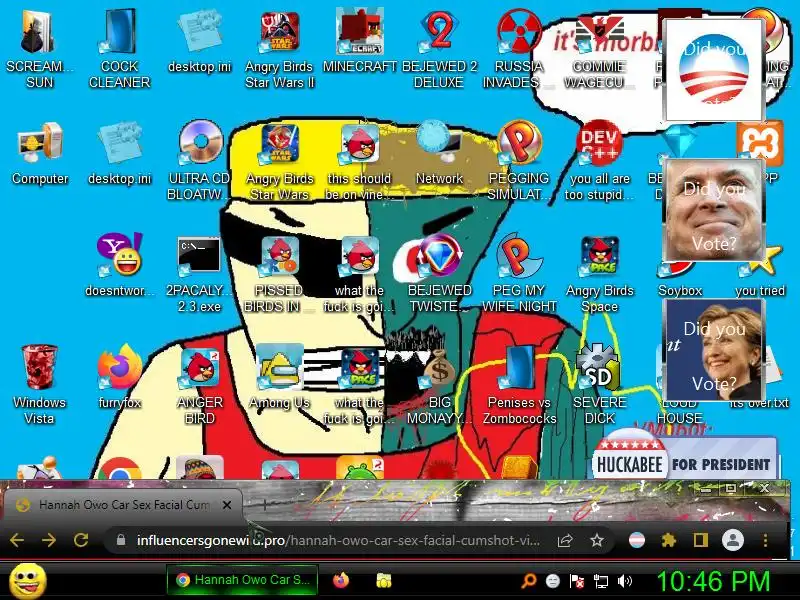Share this page from address bar
This screenshot has height=600, width=800.
pyautogui.click(x=565, y=540)
